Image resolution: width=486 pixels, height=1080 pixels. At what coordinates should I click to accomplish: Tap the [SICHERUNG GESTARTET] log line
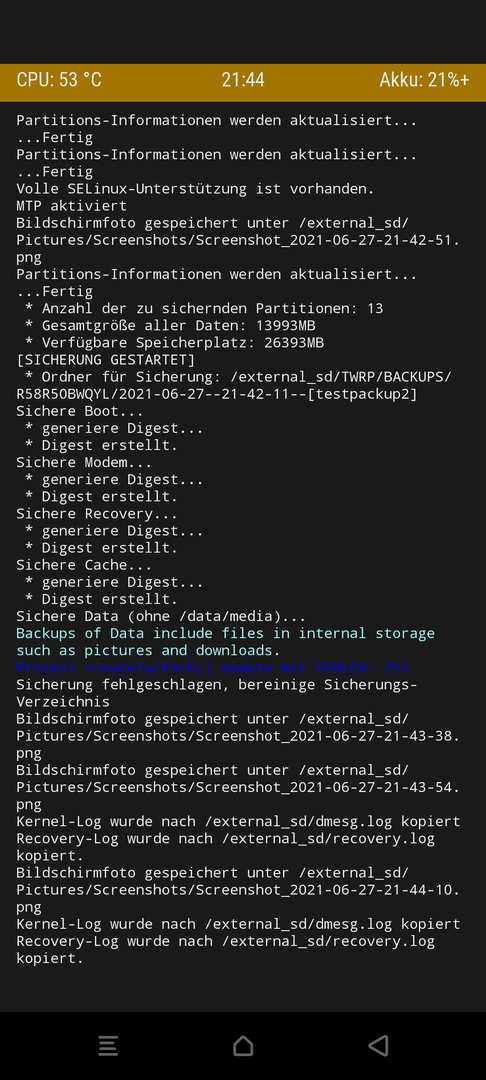pos(105,360)
